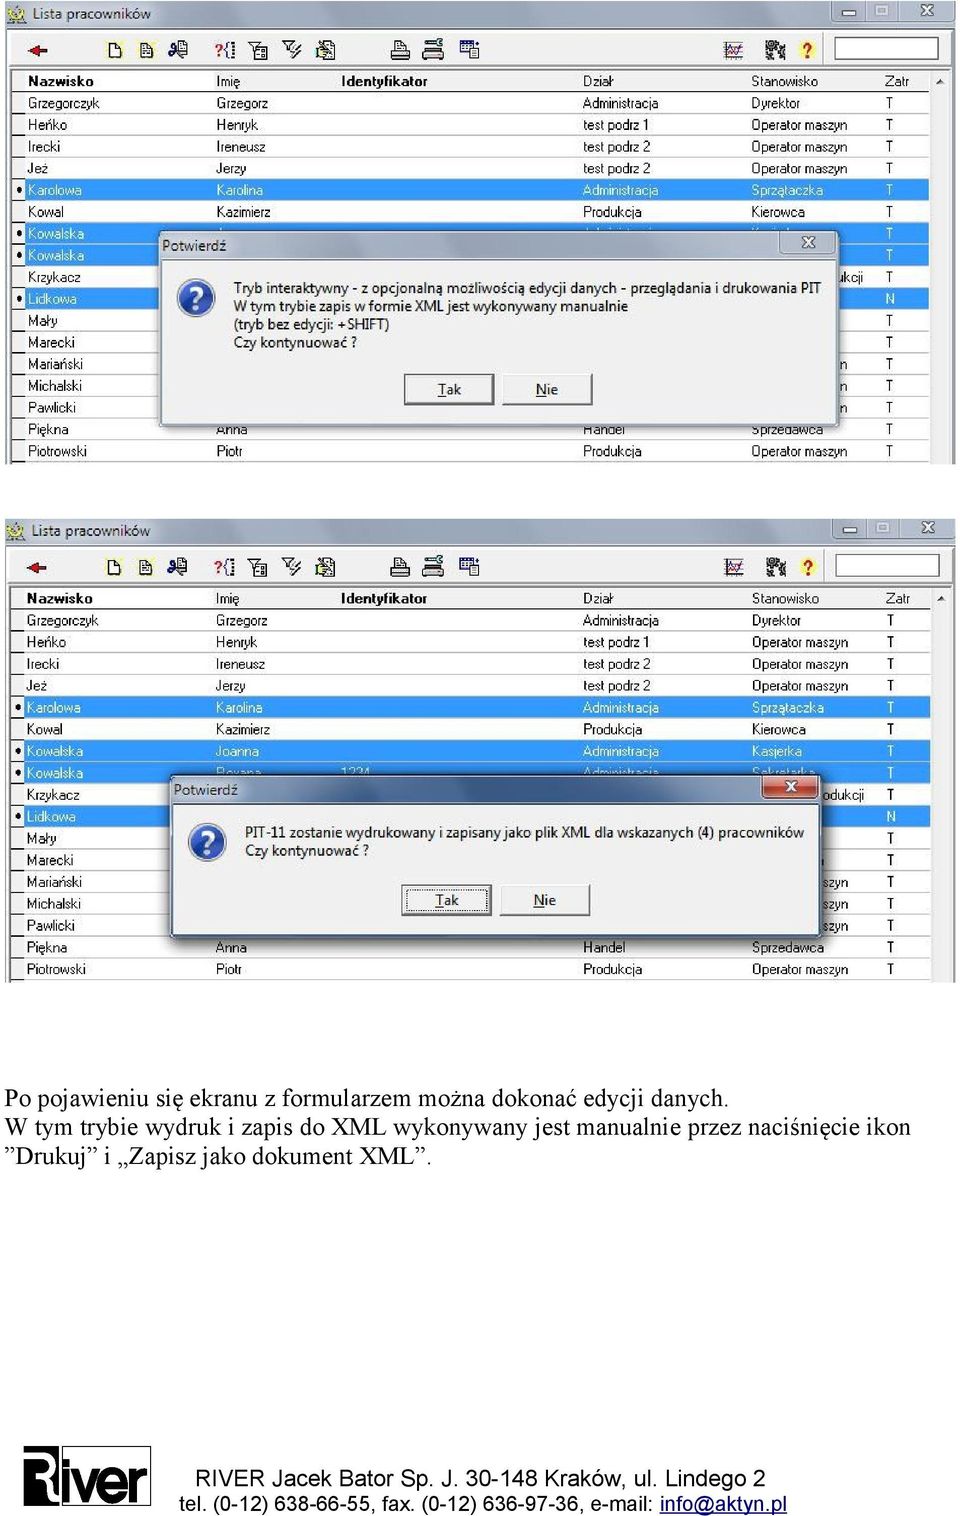The height and width of the screenshot is (1516, 960).
Task: Click highlighted Lidkowa name in first window
Action: click(52, 299)
